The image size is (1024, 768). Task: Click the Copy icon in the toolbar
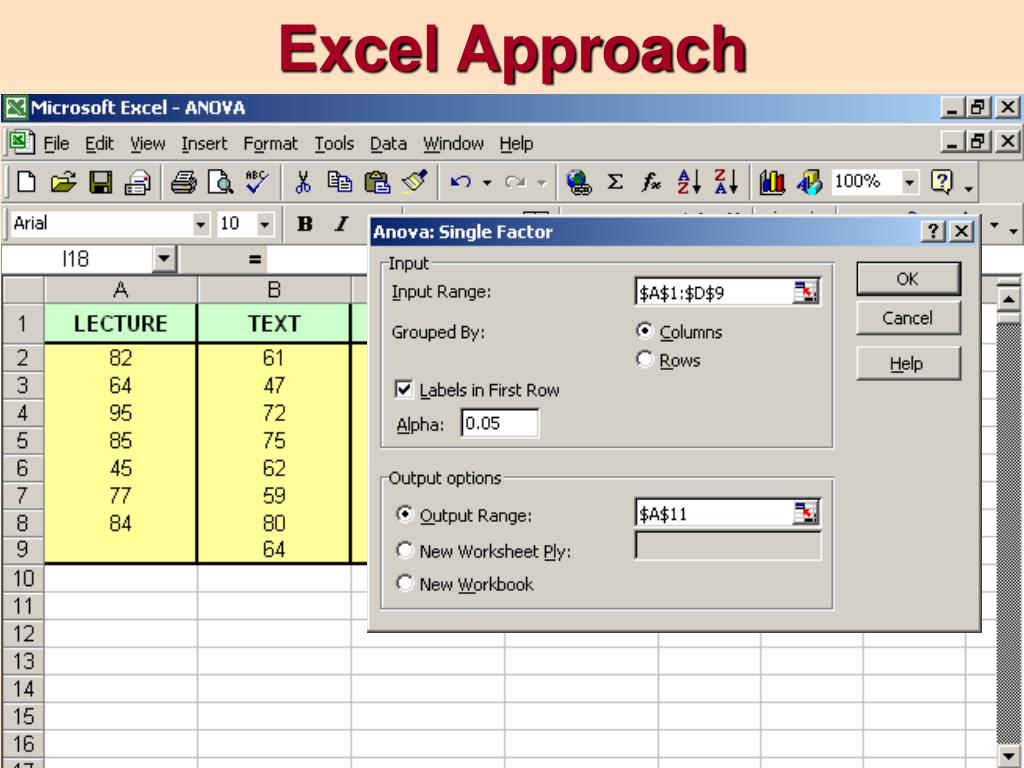point(340,182)
